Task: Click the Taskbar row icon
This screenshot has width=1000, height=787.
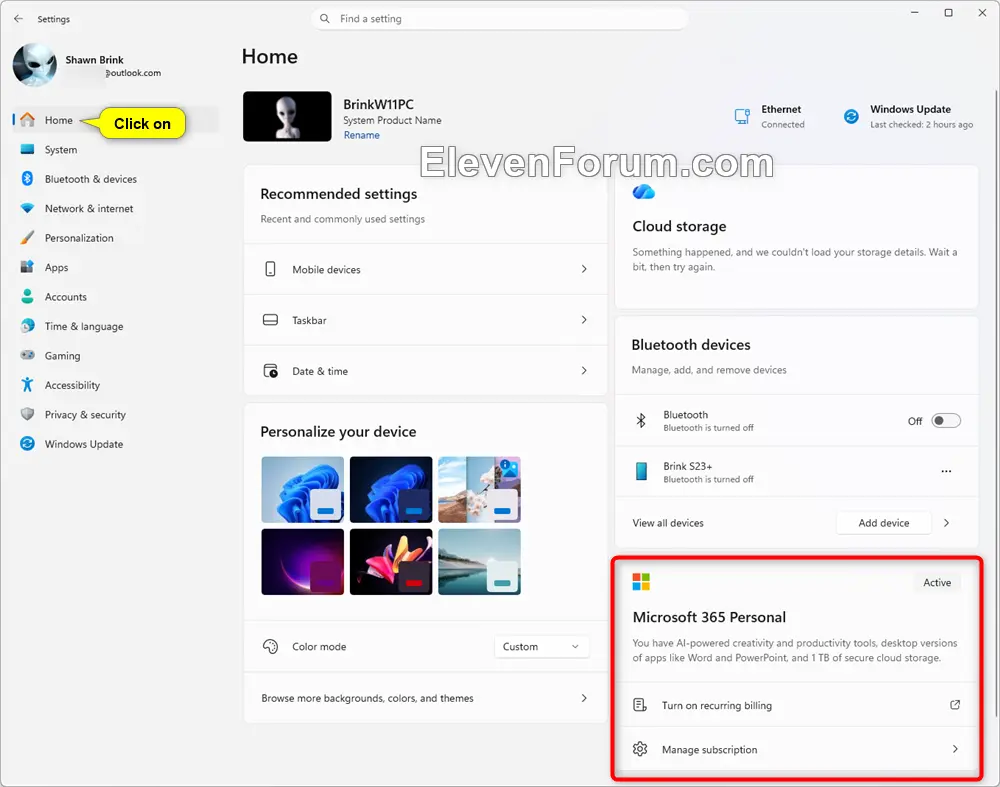Action: (270, 320)
